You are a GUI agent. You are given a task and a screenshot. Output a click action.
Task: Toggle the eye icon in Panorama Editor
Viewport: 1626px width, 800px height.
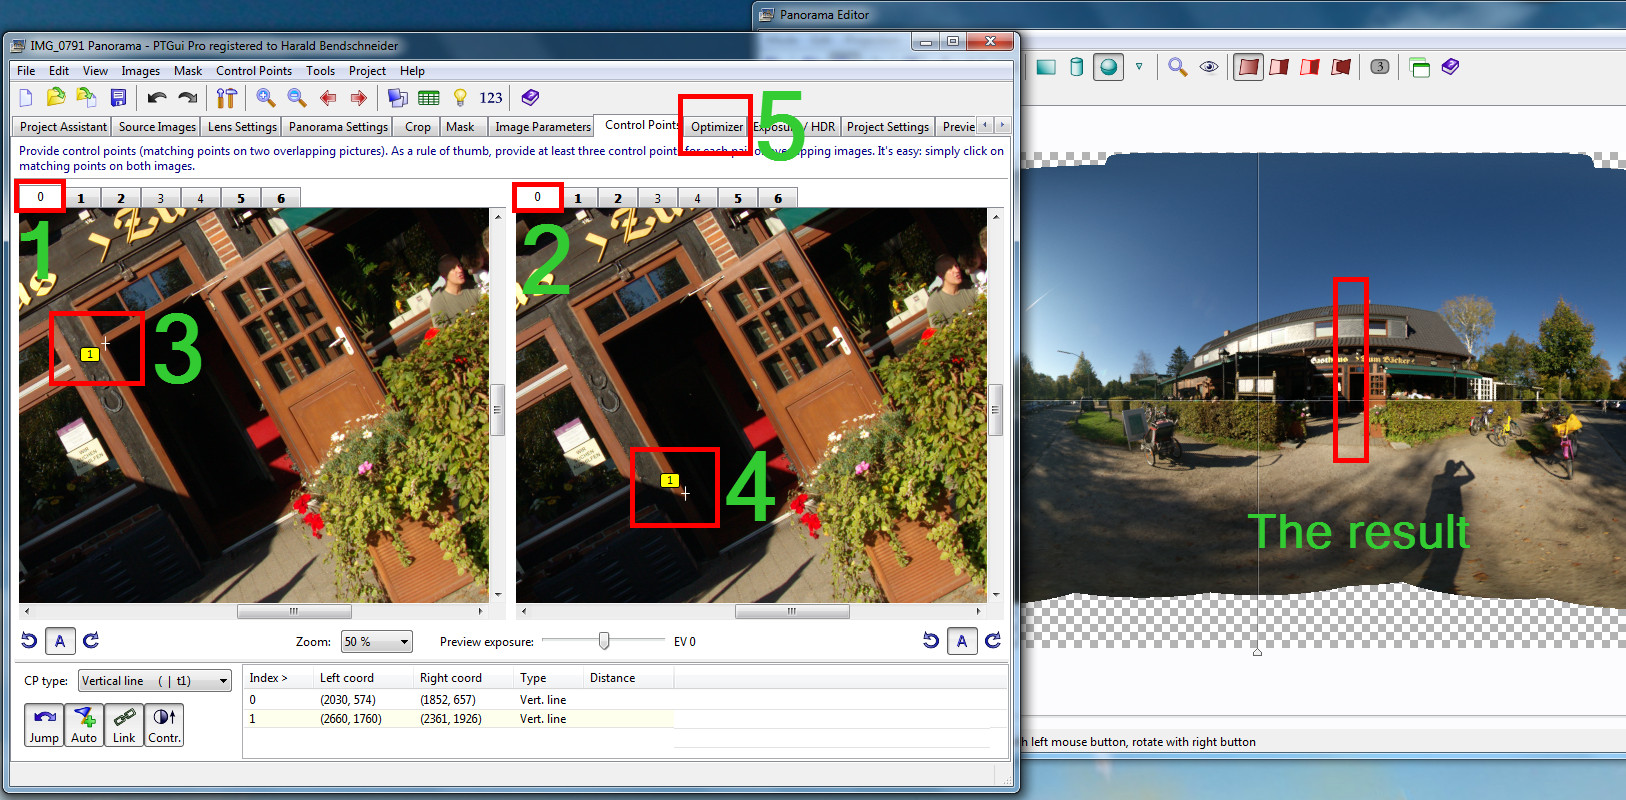click(1209, 67)
